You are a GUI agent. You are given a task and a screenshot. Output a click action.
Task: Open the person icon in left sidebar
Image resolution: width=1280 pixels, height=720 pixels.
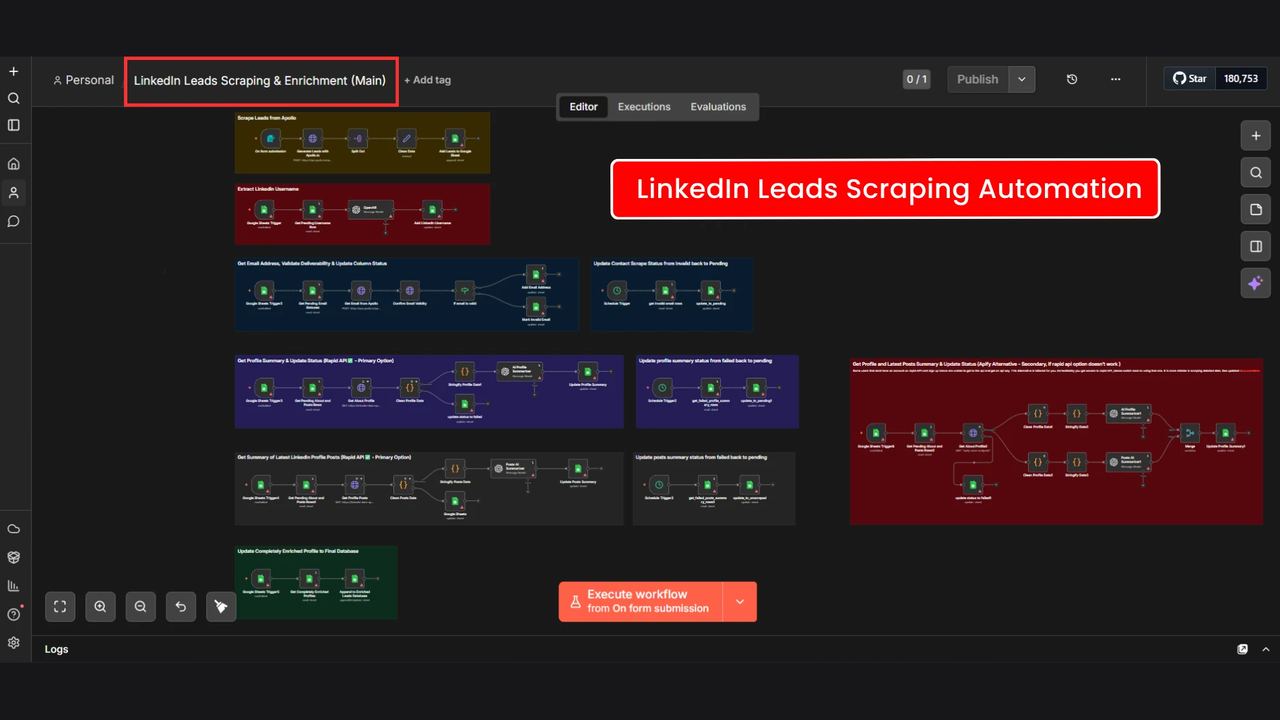14,192
